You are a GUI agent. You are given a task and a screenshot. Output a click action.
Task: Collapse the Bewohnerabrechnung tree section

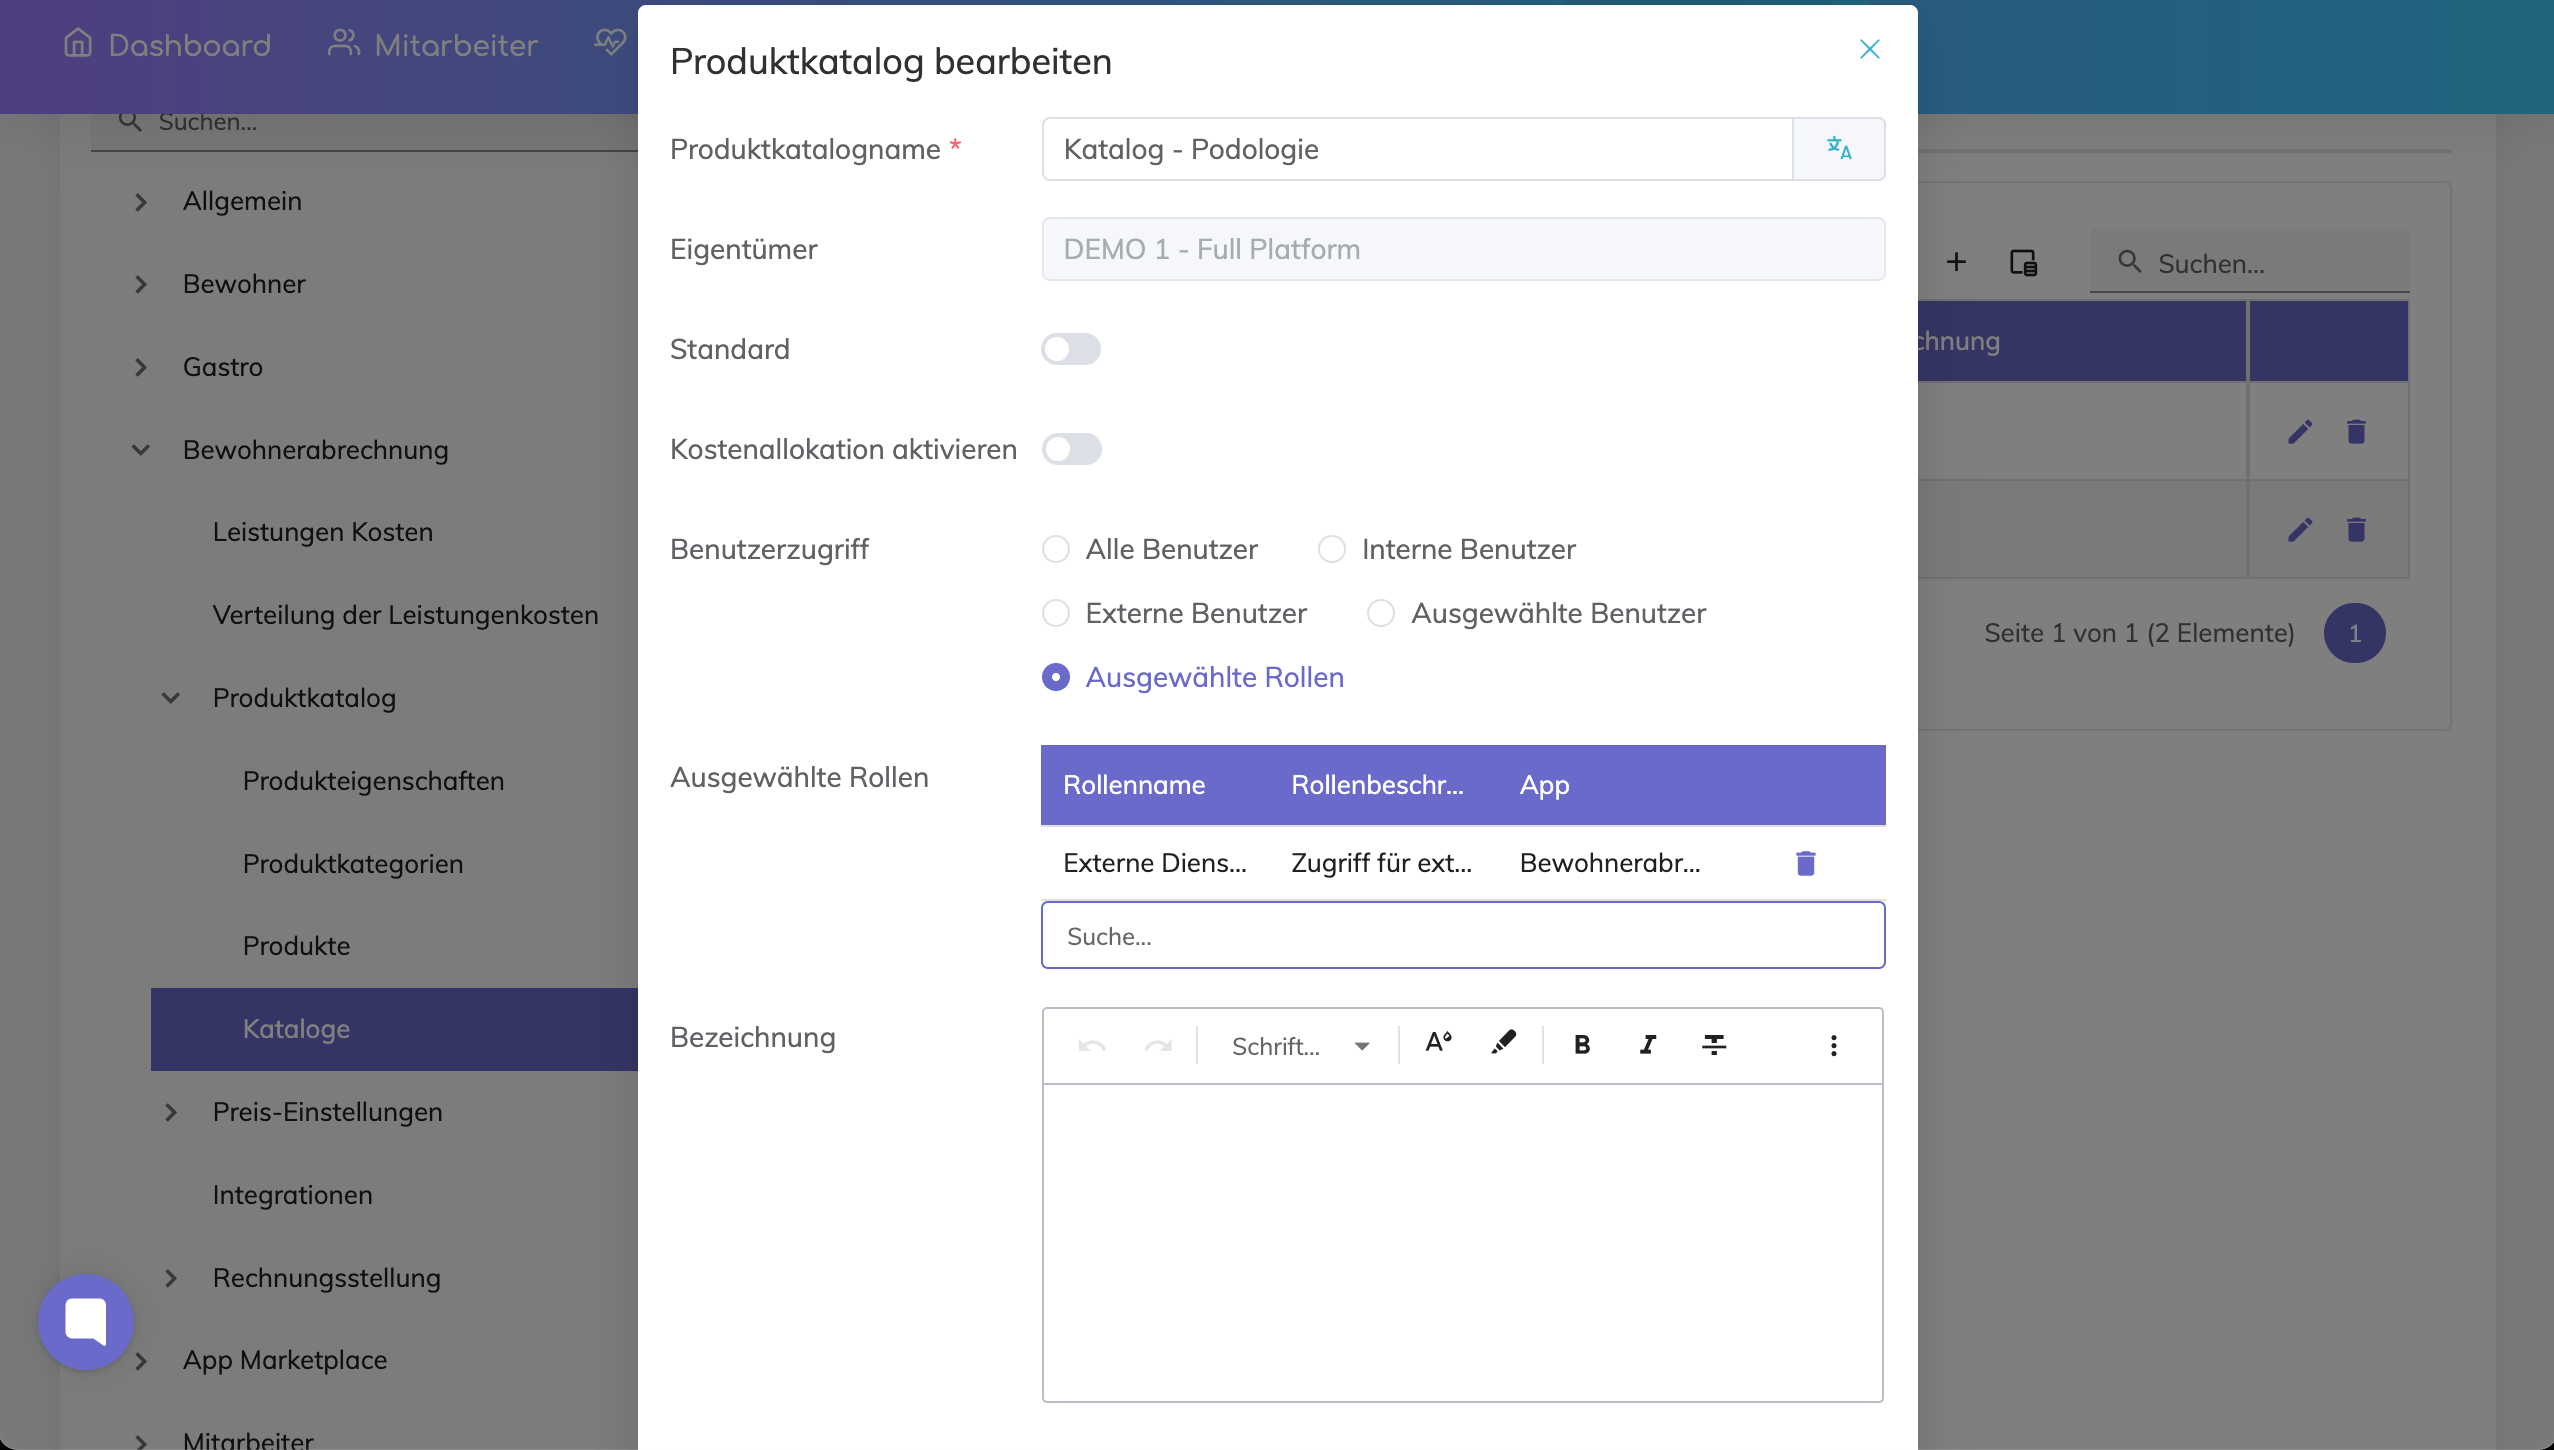point(141,450)
